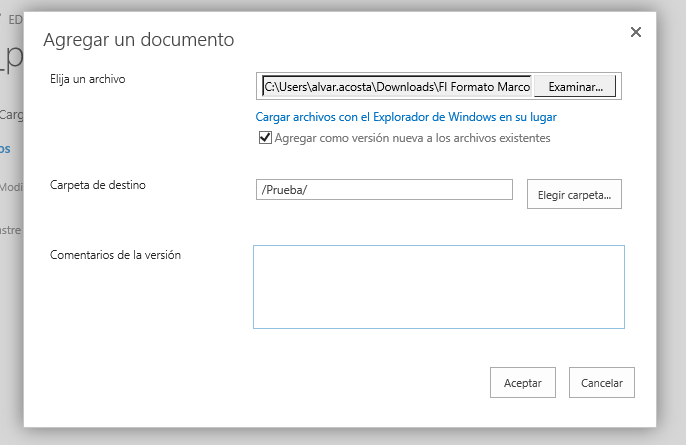Focus the version comments text area
The height and width of the screenshot is (445, 686).
pos(438,286)
